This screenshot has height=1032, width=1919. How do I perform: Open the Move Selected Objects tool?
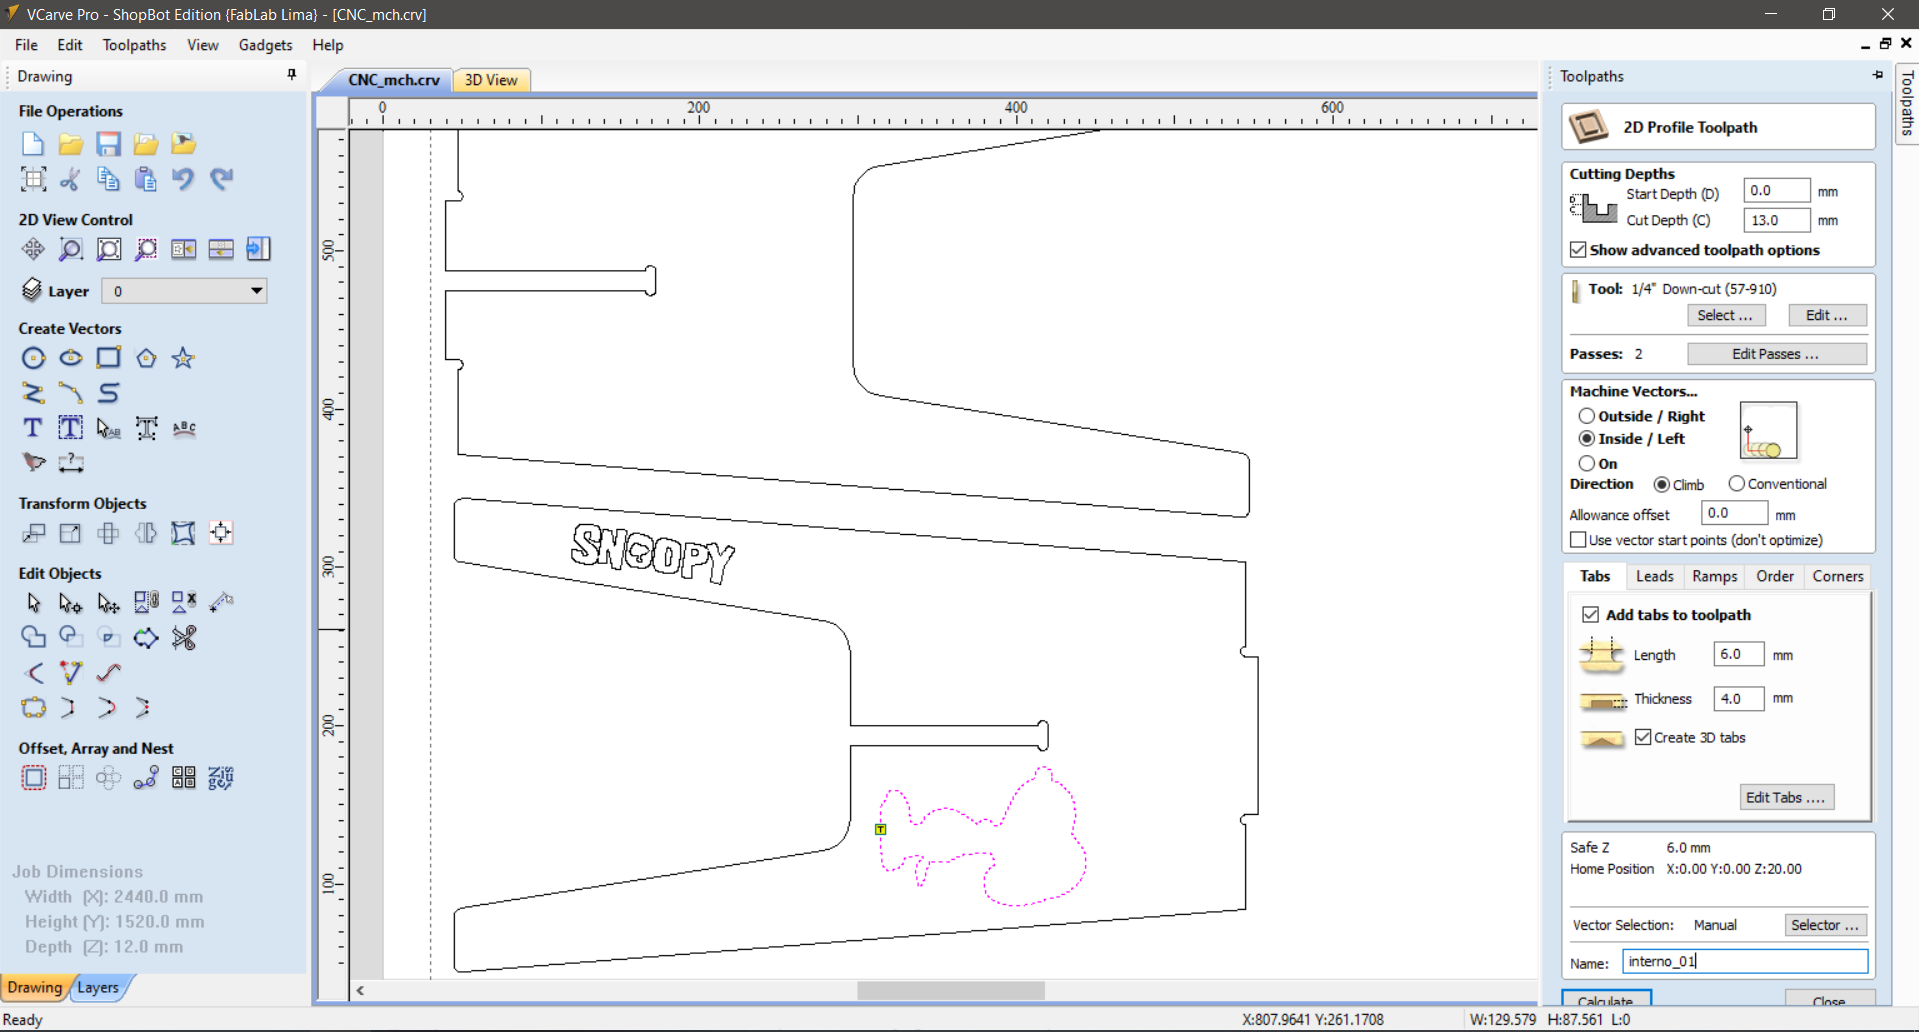(x=33, y=533)
